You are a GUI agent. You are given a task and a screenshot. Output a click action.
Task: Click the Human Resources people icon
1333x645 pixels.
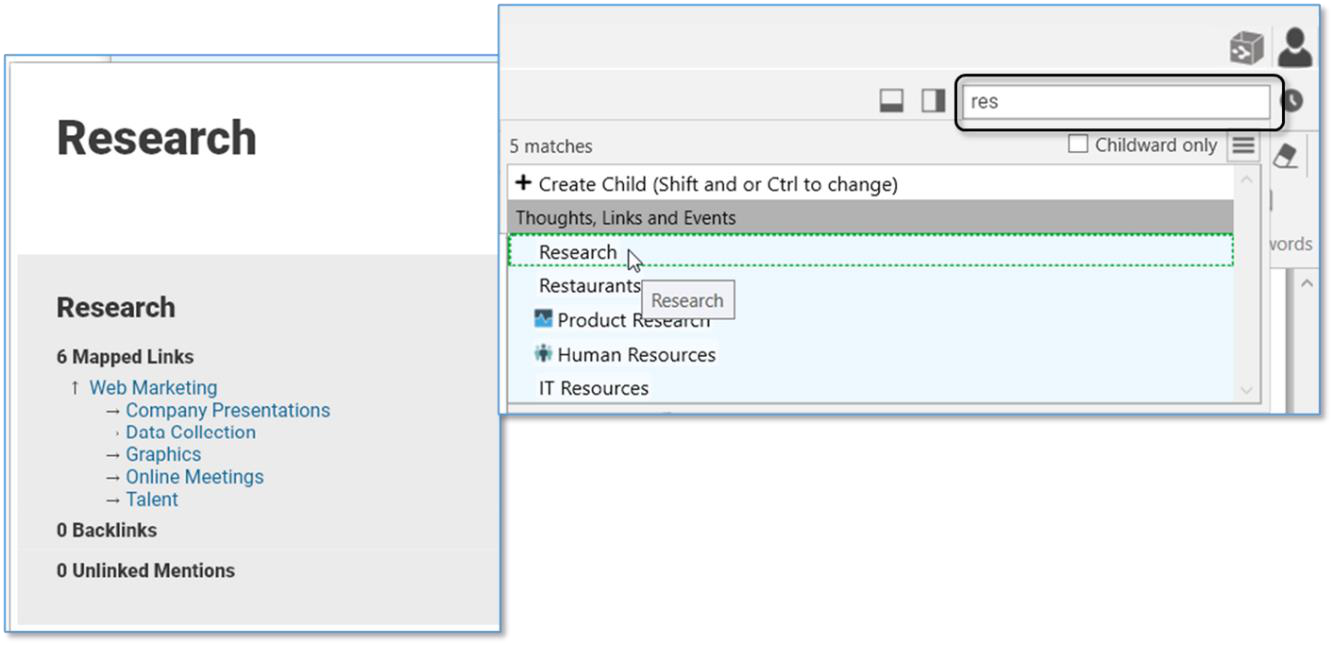click(543, 354)
